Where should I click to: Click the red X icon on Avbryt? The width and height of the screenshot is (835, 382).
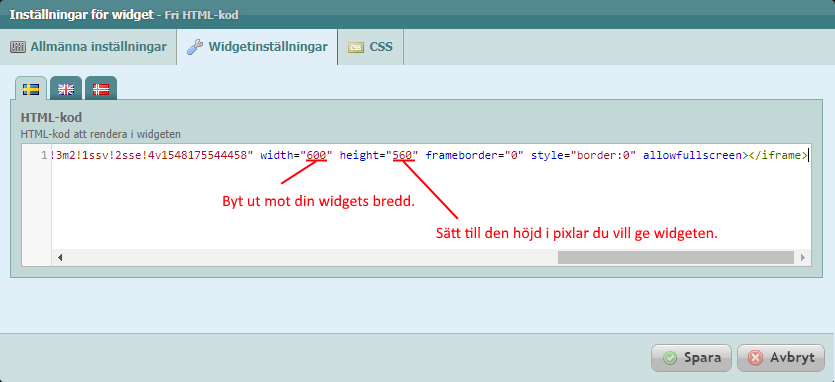[x=755, y=358]
